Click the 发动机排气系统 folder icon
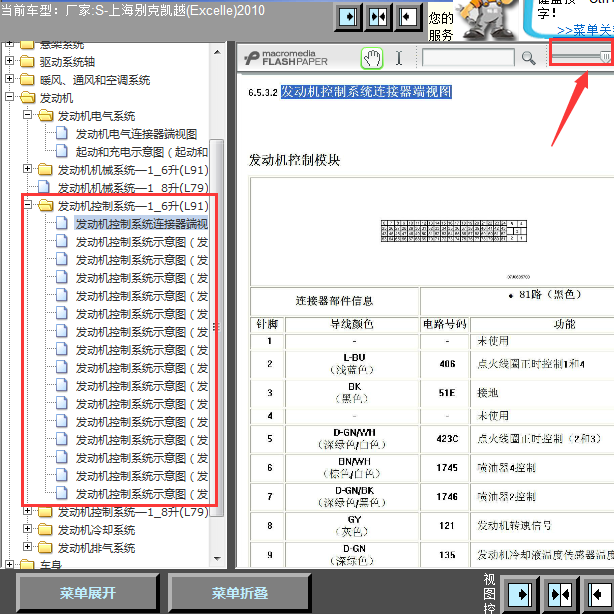 click(45, 548)
